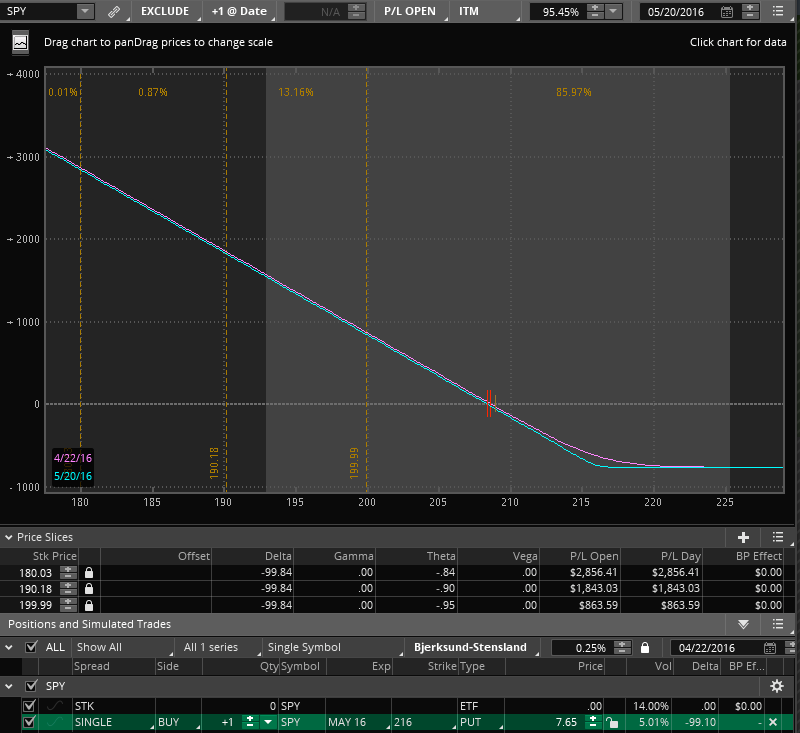
Task: Click the chart image icon above the graph
Action: [20, 43]
